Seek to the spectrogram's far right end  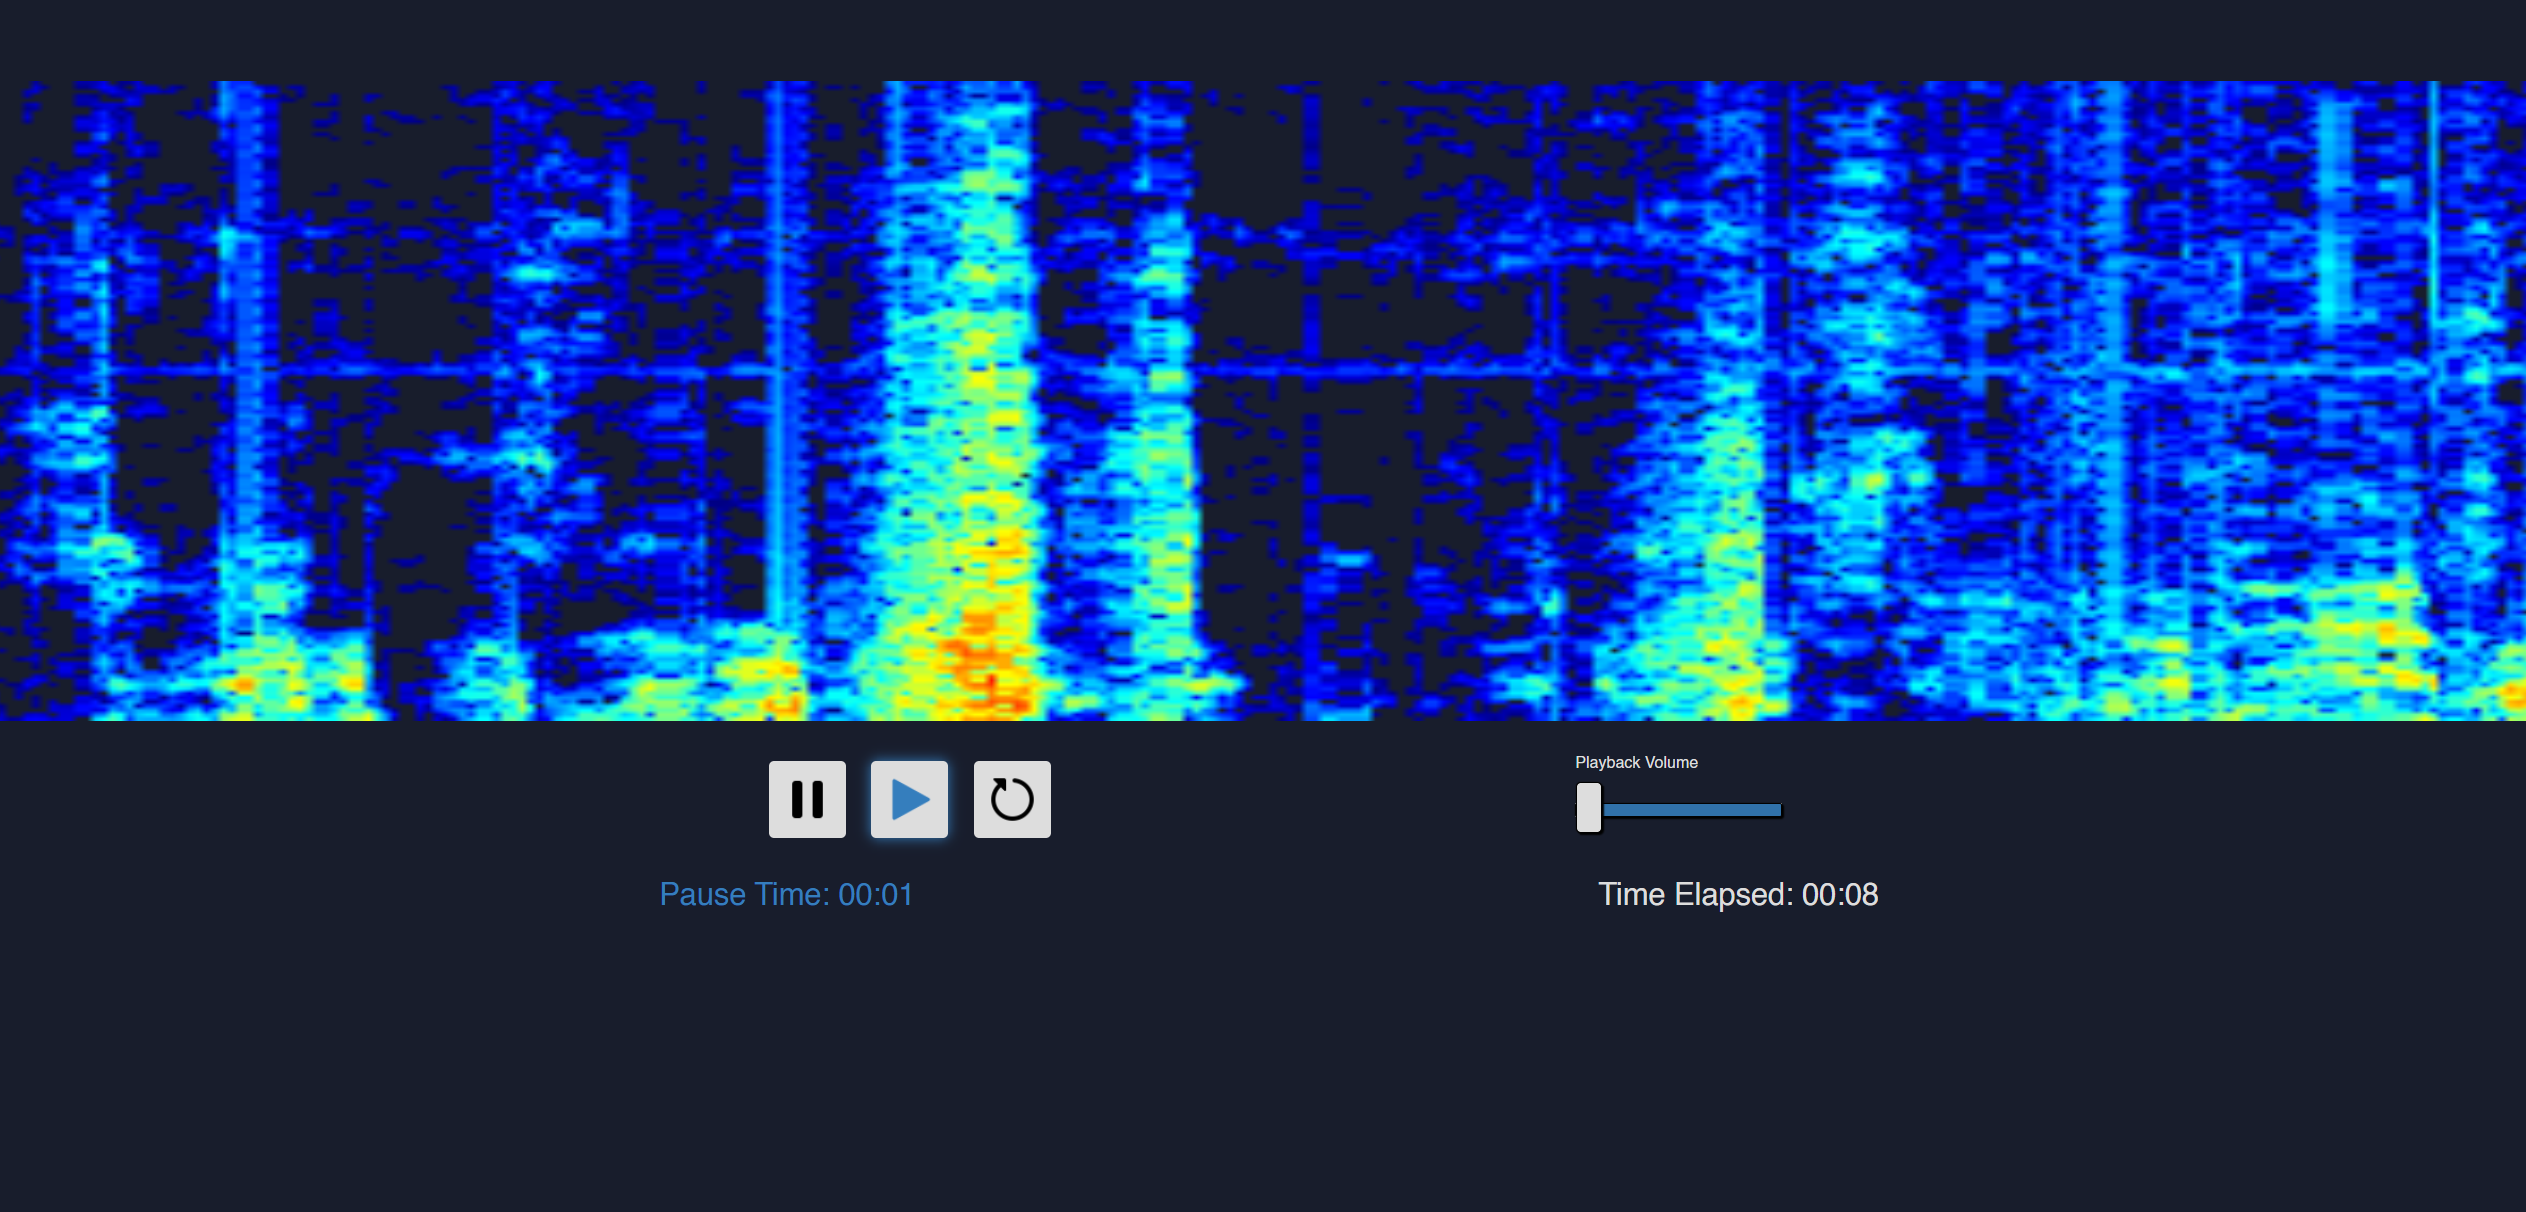click(2520, 400)
